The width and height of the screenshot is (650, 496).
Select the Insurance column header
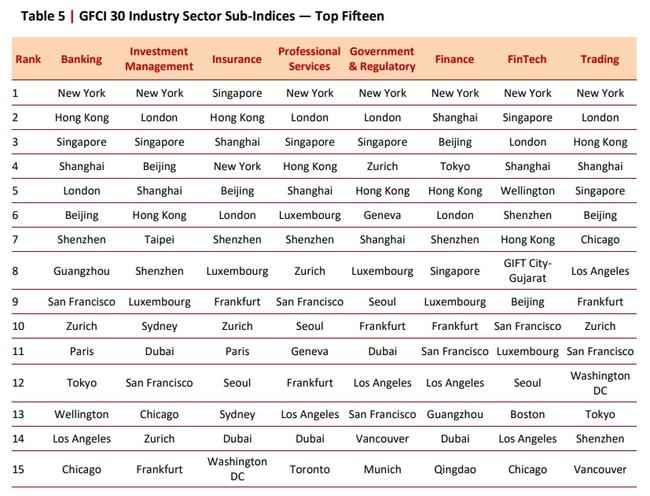(237, 59)
